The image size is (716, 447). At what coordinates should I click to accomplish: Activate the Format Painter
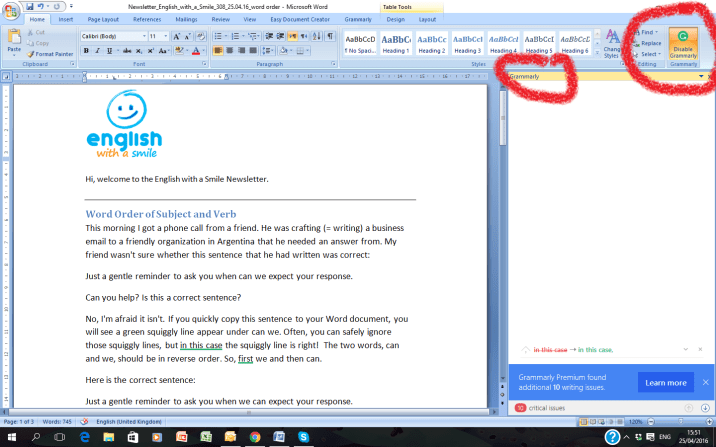click(50, 54)
